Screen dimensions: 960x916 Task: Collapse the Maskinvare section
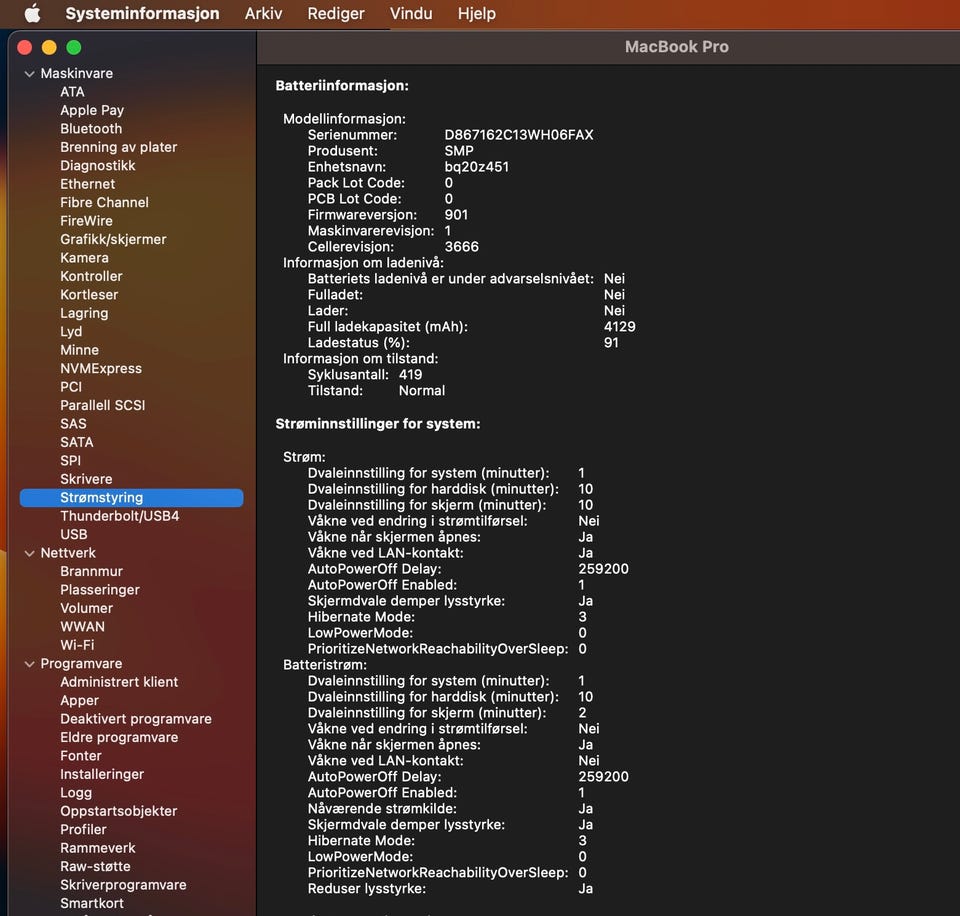(28, 74)
